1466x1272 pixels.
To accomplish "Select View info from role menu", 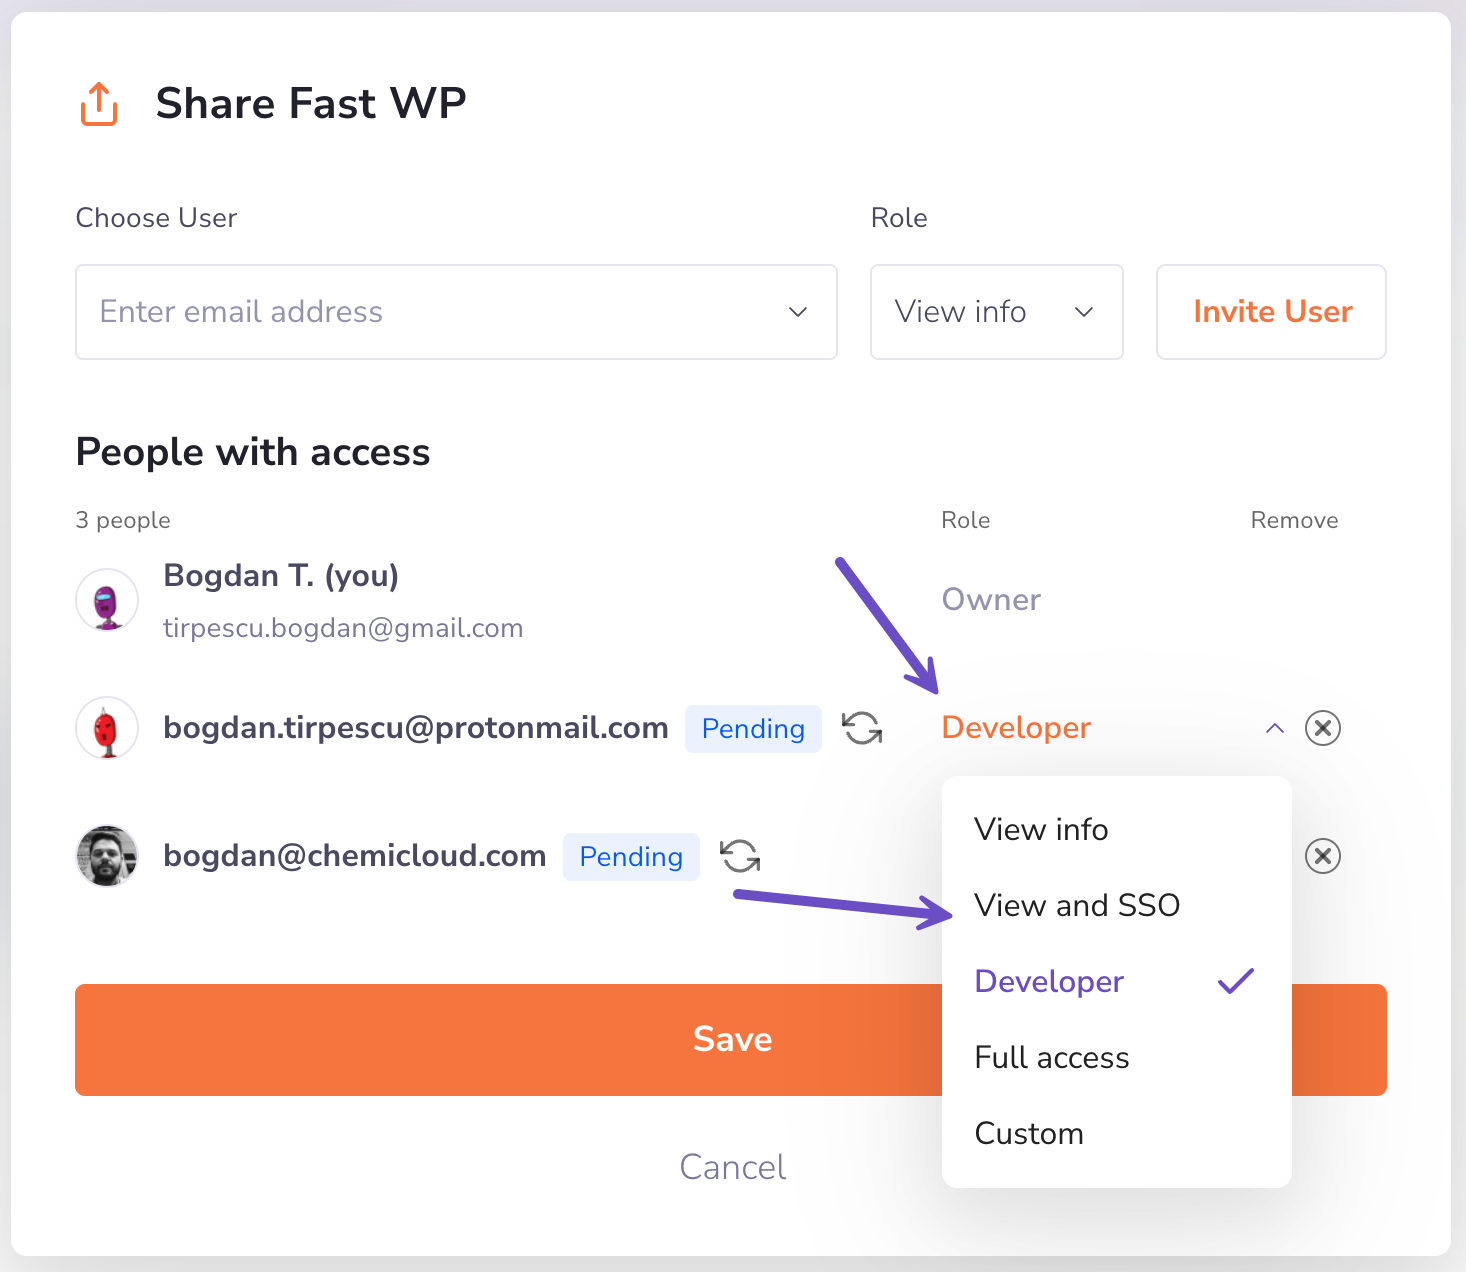I will (x=1041, y=829).
